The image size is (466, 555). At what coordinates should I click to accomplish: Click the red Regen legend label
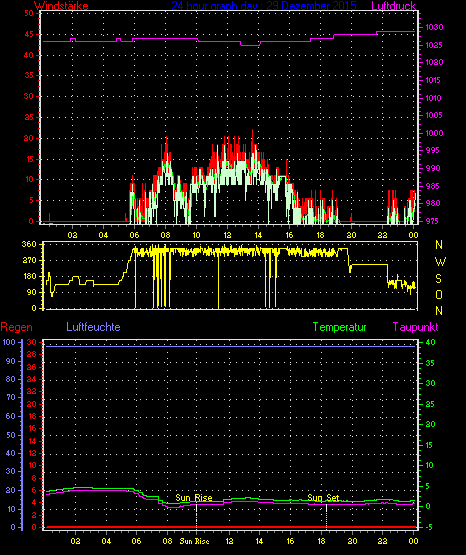[16, 327]
